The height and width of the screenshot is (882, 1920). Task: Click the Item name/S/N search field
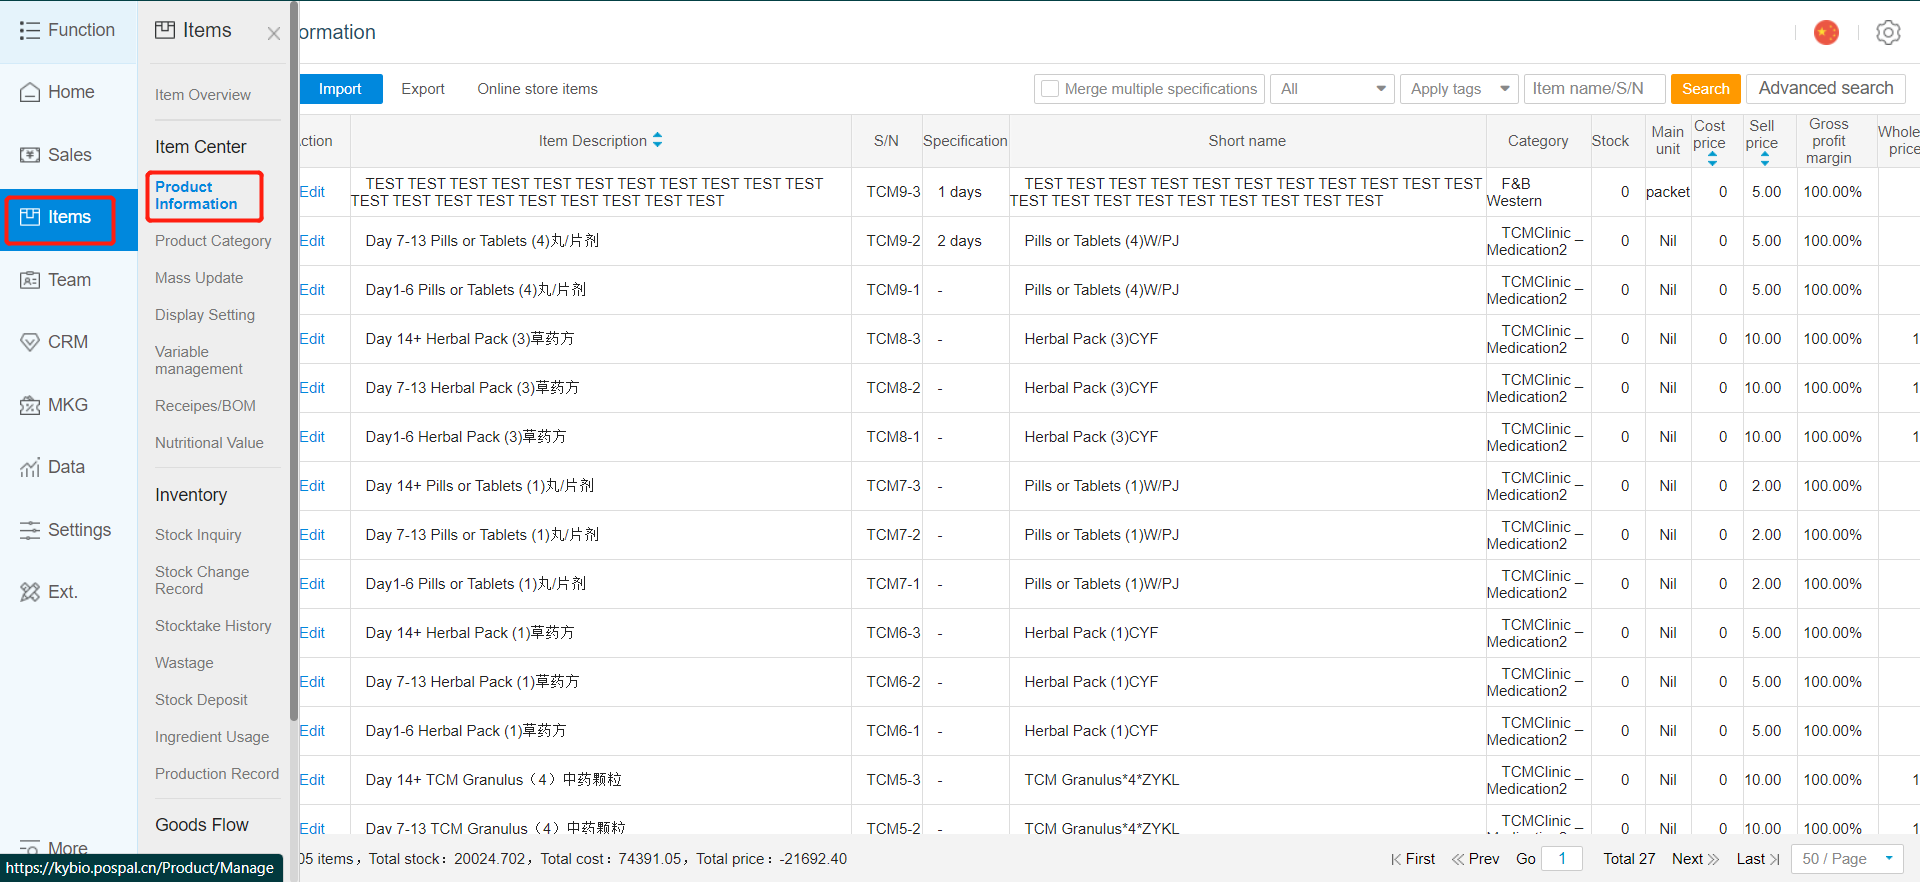click(1594, 89)
